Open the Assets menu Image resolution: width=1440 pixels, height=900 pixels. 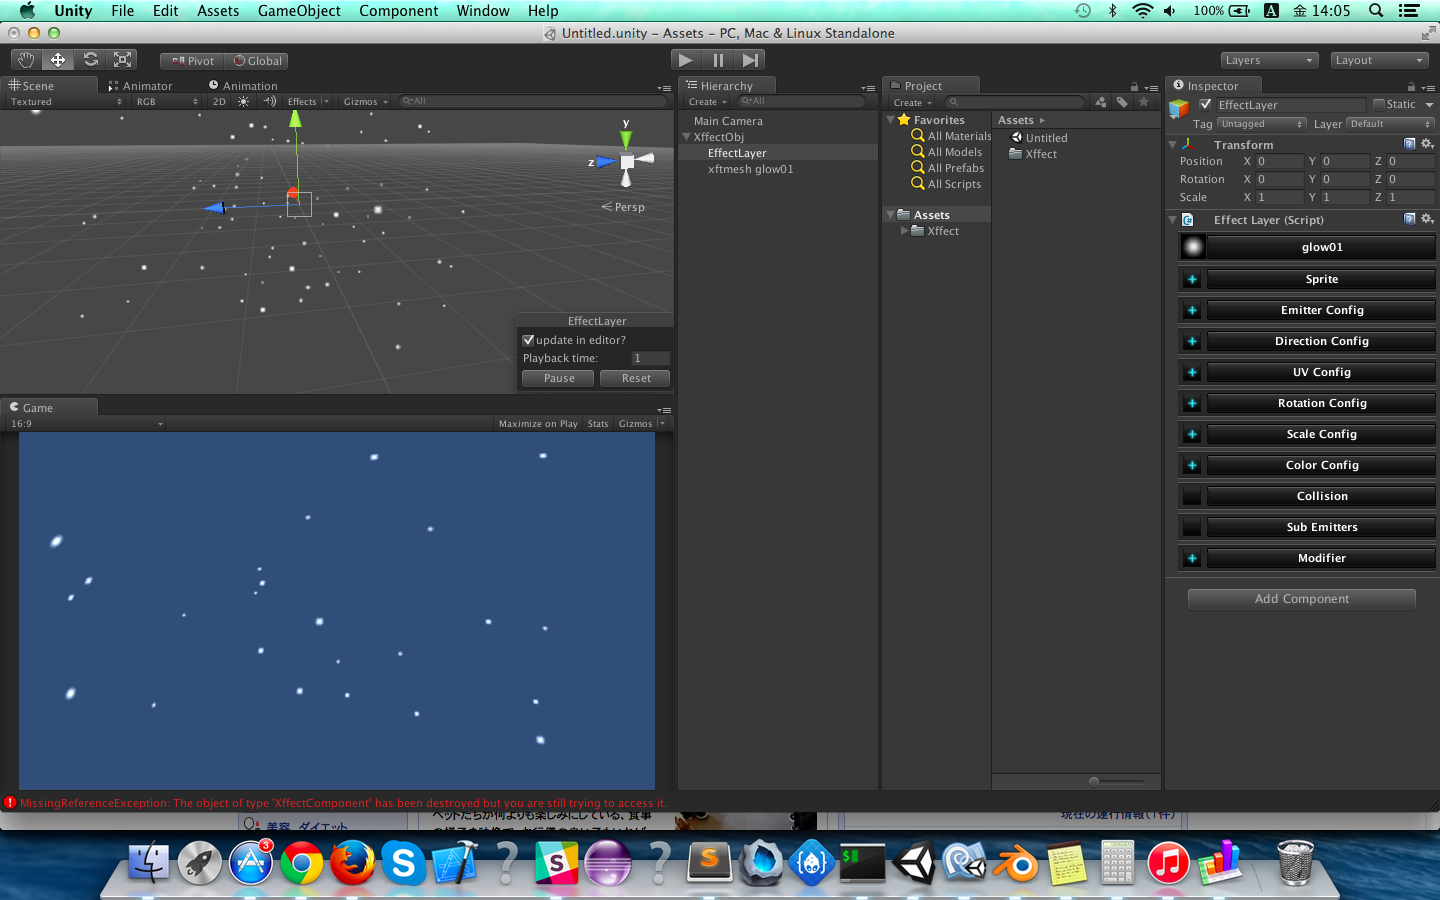pos(218,11)
